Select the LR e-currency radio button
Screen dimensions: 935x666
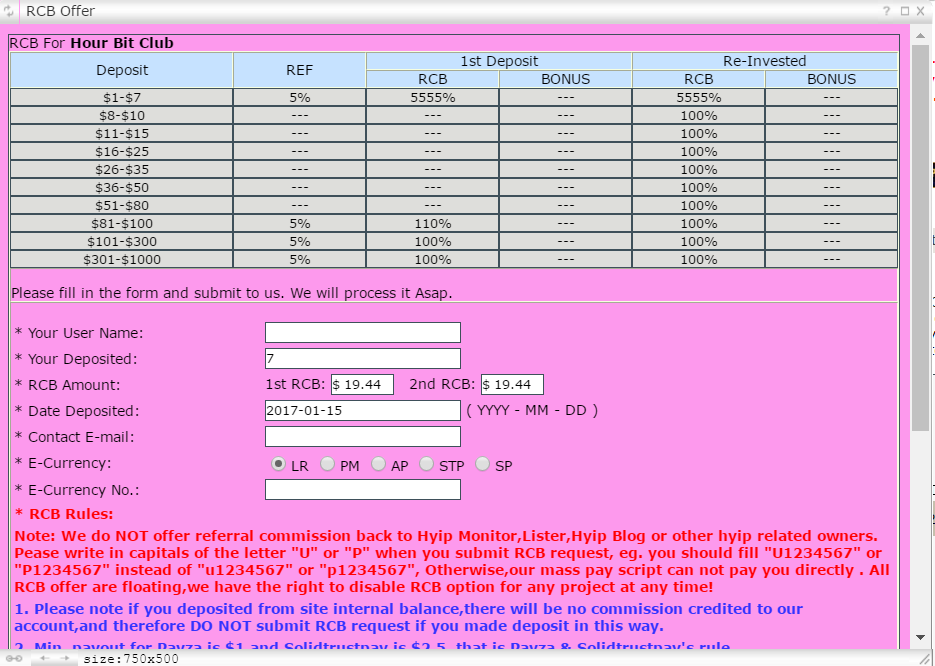point(278,464)
